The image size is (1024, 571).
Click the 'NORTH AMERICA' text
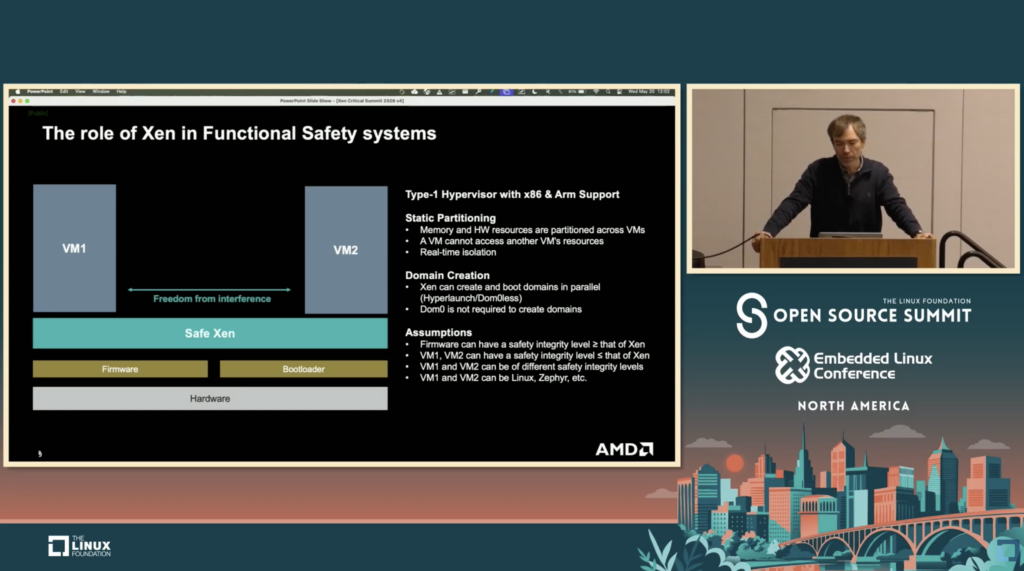pos(853,406)
